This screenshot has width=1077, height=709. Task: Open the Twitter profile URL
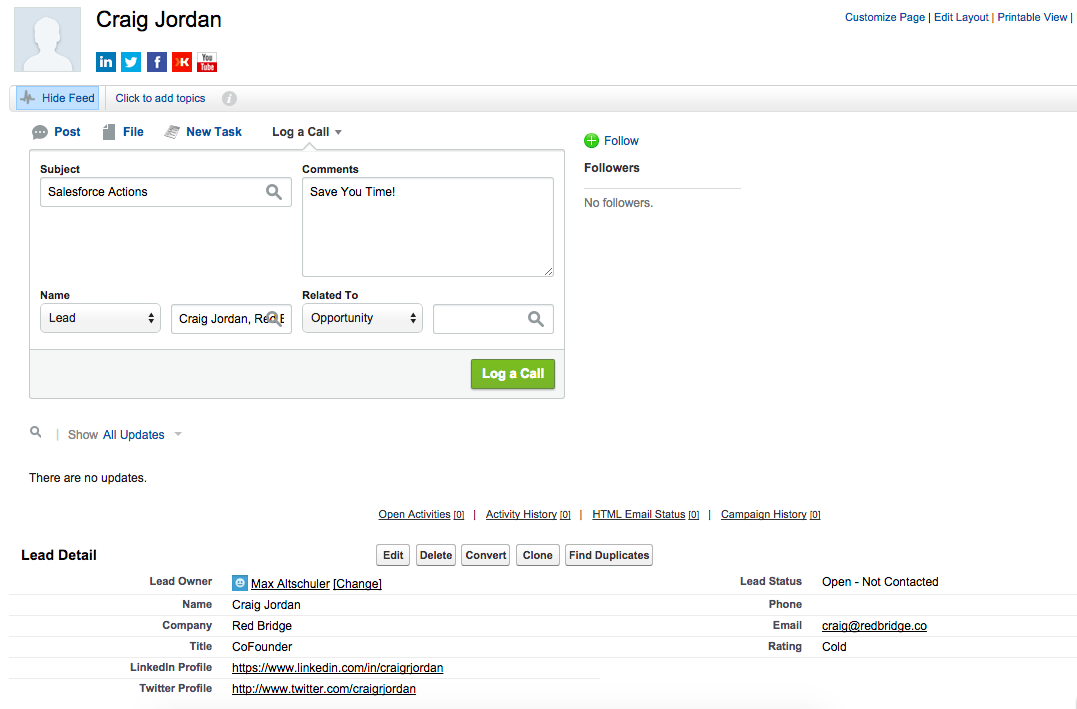pyautogui.click(x=324, y=689)
